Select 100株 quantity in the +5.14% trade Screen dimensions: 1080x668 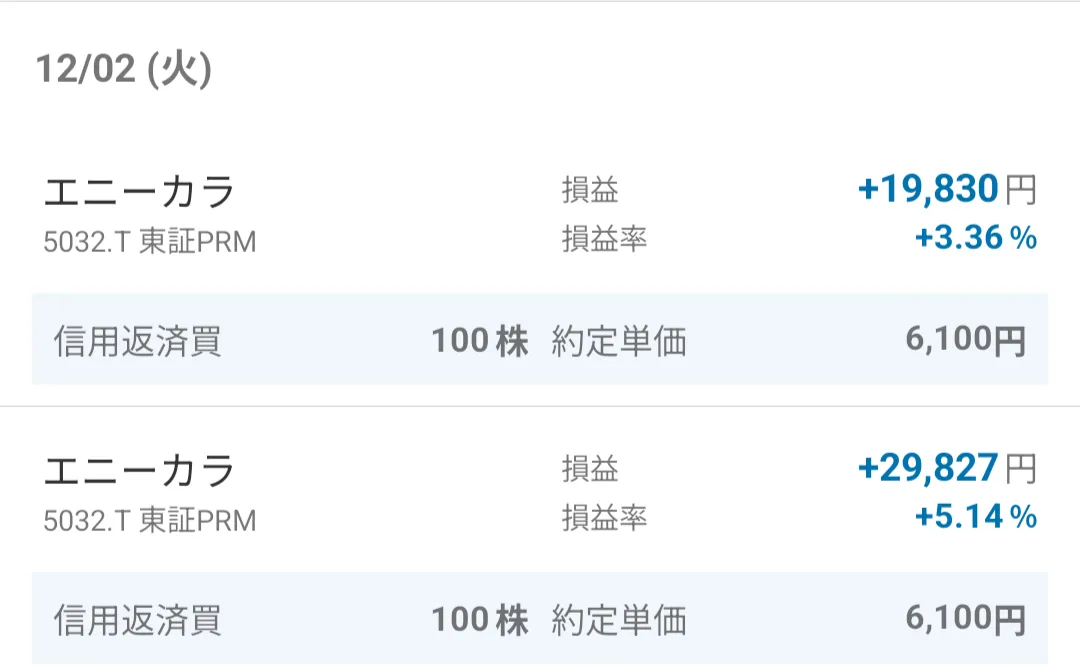tap(480, 621)
